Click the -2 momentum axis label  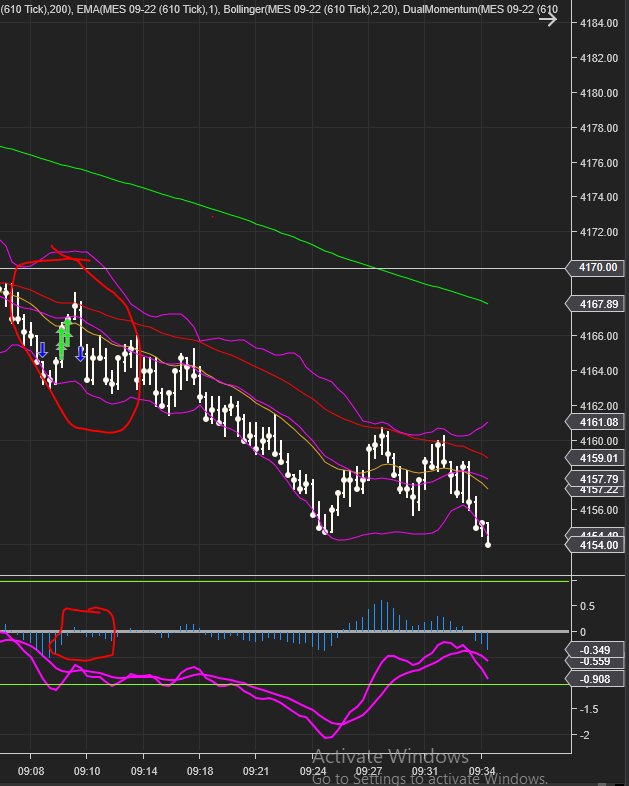(584, 736)
